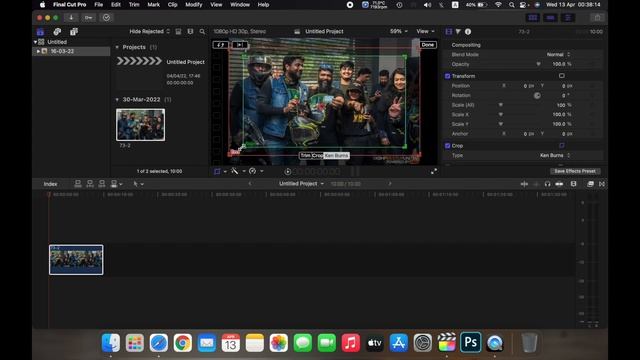Open timeline clip appearance icon

[573, 184]
